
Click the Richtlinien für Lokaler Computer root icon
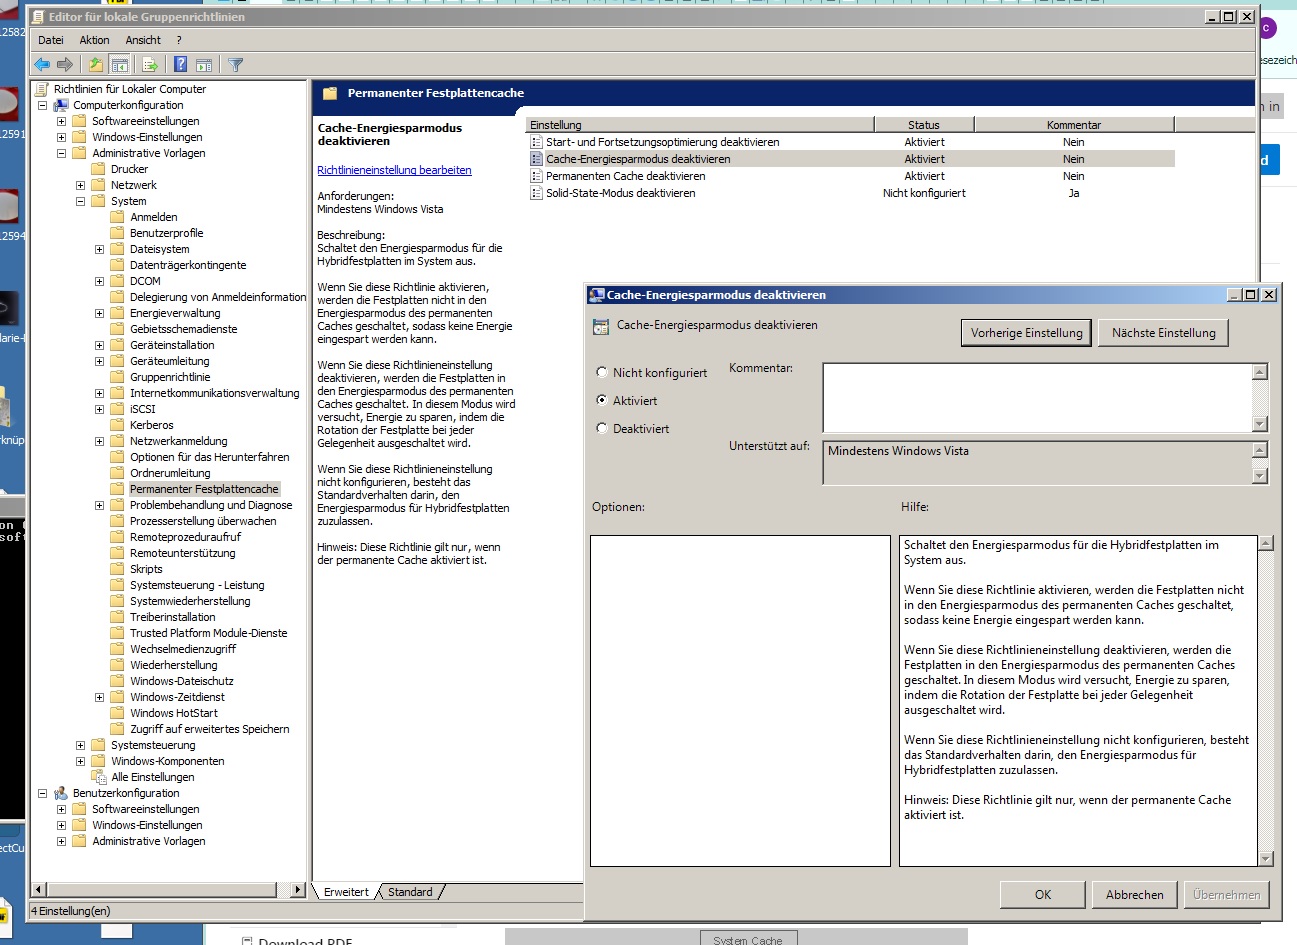click(42, 89)
